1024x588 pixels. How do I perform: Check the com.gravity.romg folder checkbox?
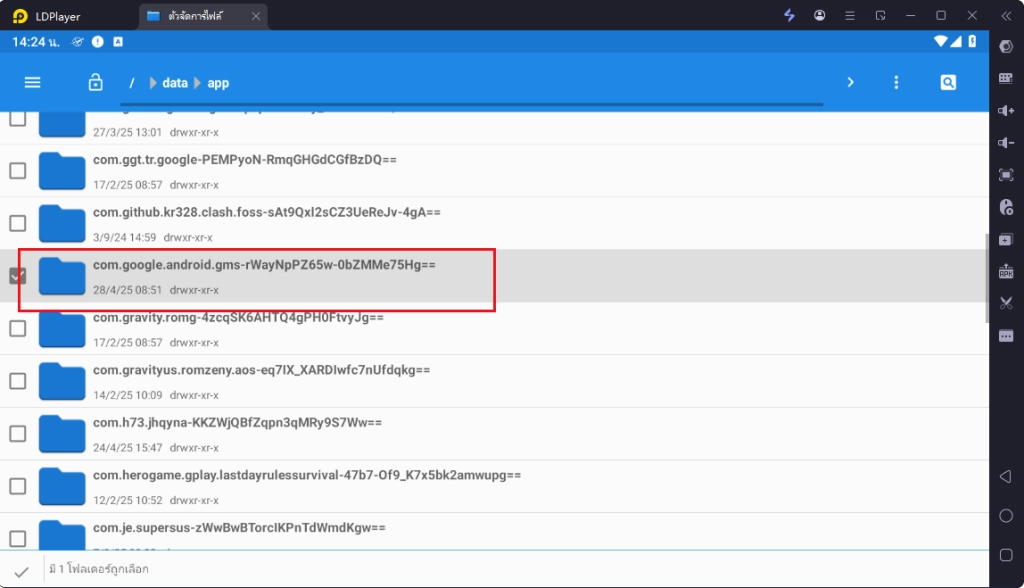18,329
